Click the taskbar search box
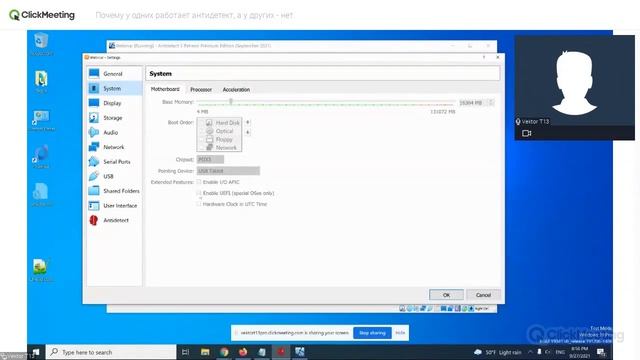The height and width of the screenshot is (360, 640). (x=111, y=352)
